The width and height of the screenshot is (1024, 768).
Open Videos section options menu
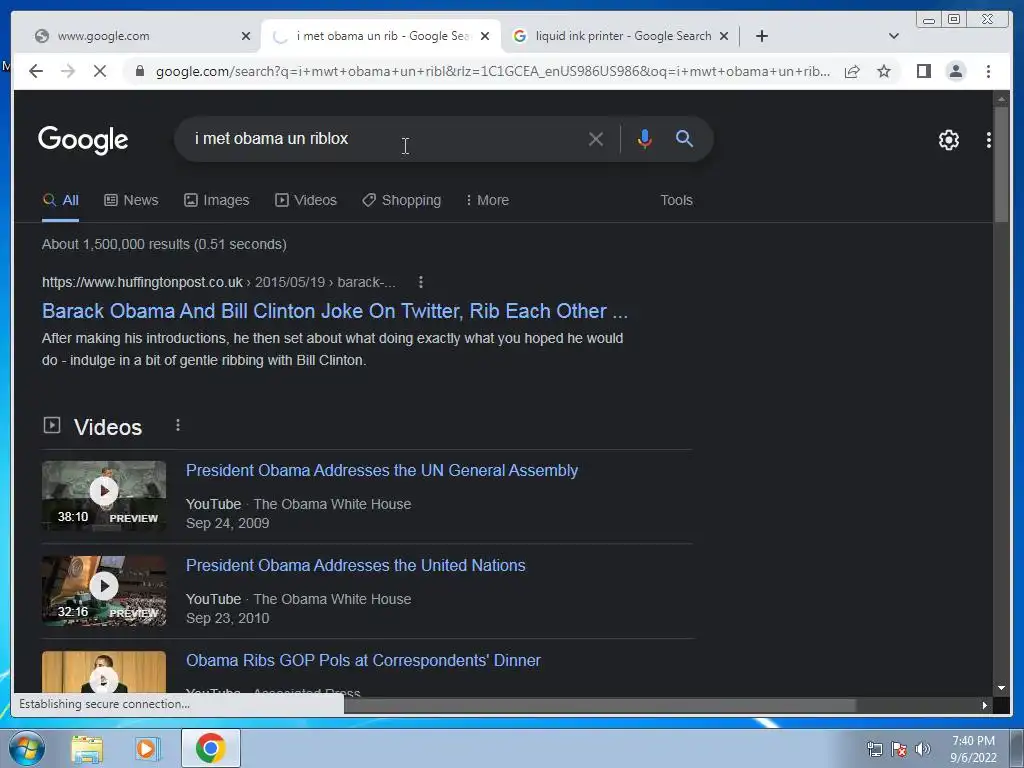tap(178, 426)
